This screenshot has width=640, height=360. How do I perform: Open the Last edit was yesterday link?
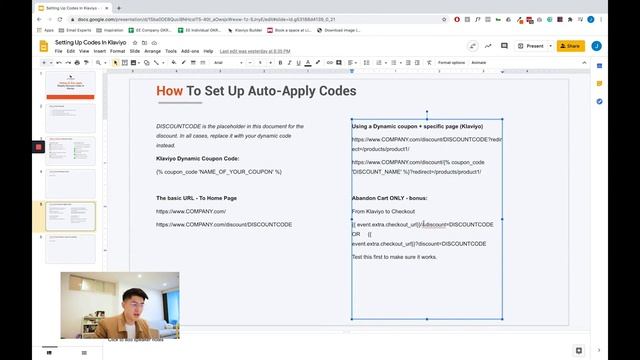pos(255,51)
